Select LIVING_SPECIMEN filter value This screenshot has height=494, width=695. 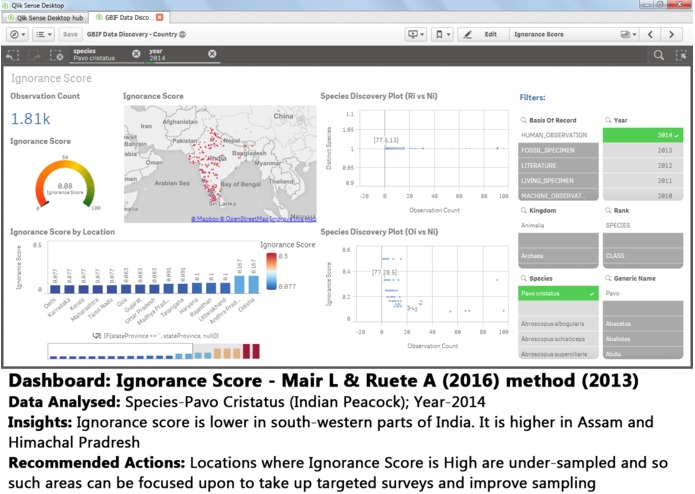coord(558,180)
